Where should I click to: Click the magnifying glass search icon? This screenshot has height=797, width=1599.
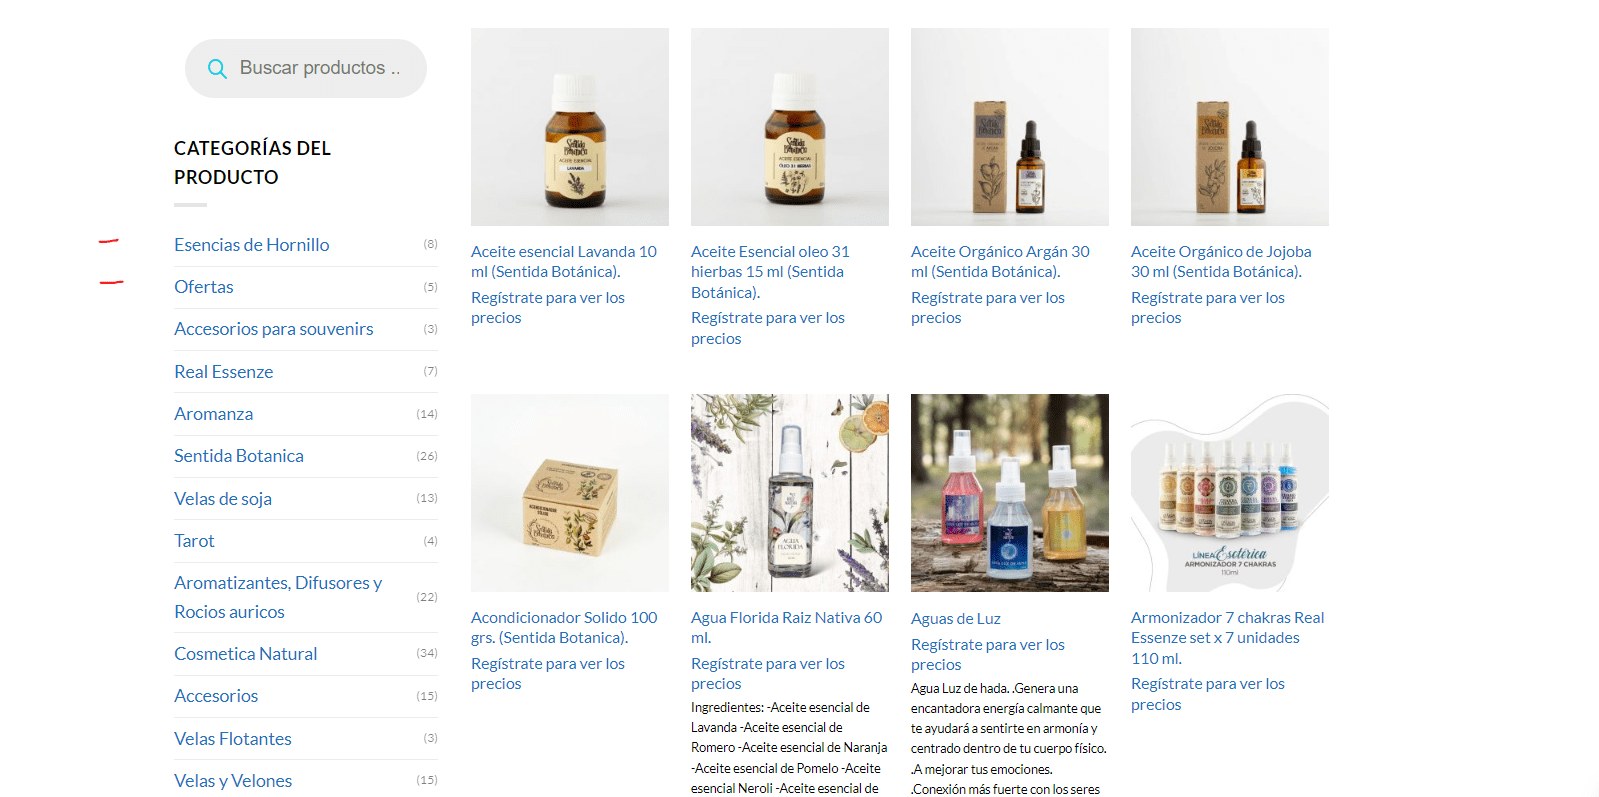216,69
